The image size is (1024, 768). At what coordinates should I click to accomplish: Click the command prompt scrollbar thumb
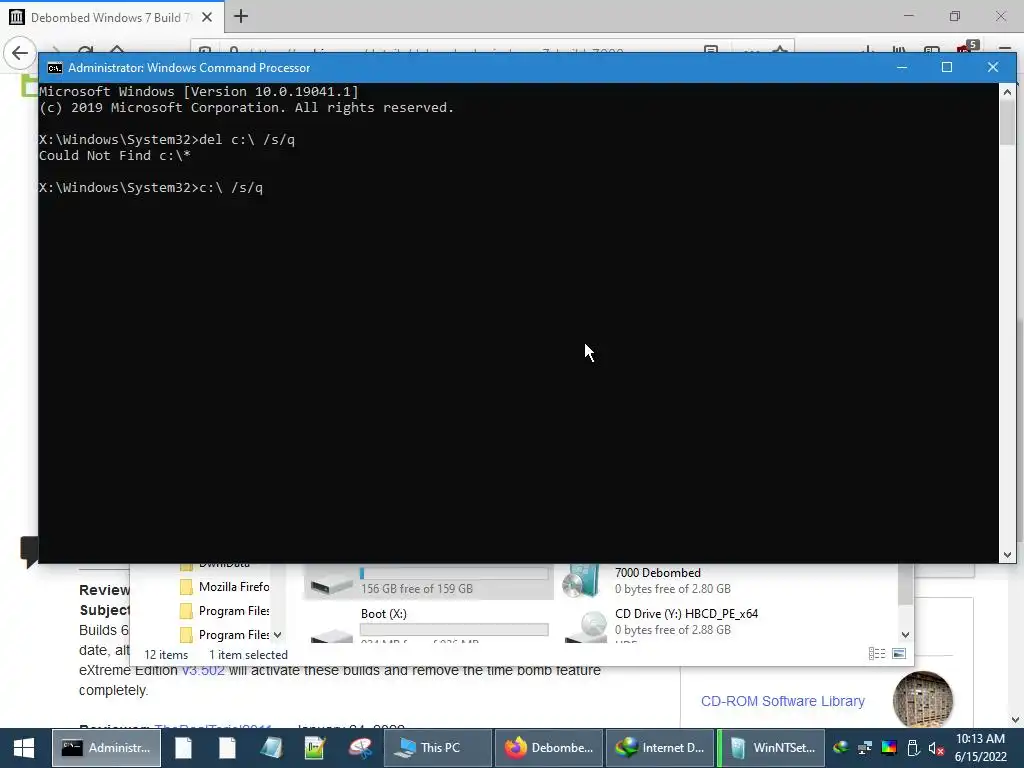point(1007,123)
